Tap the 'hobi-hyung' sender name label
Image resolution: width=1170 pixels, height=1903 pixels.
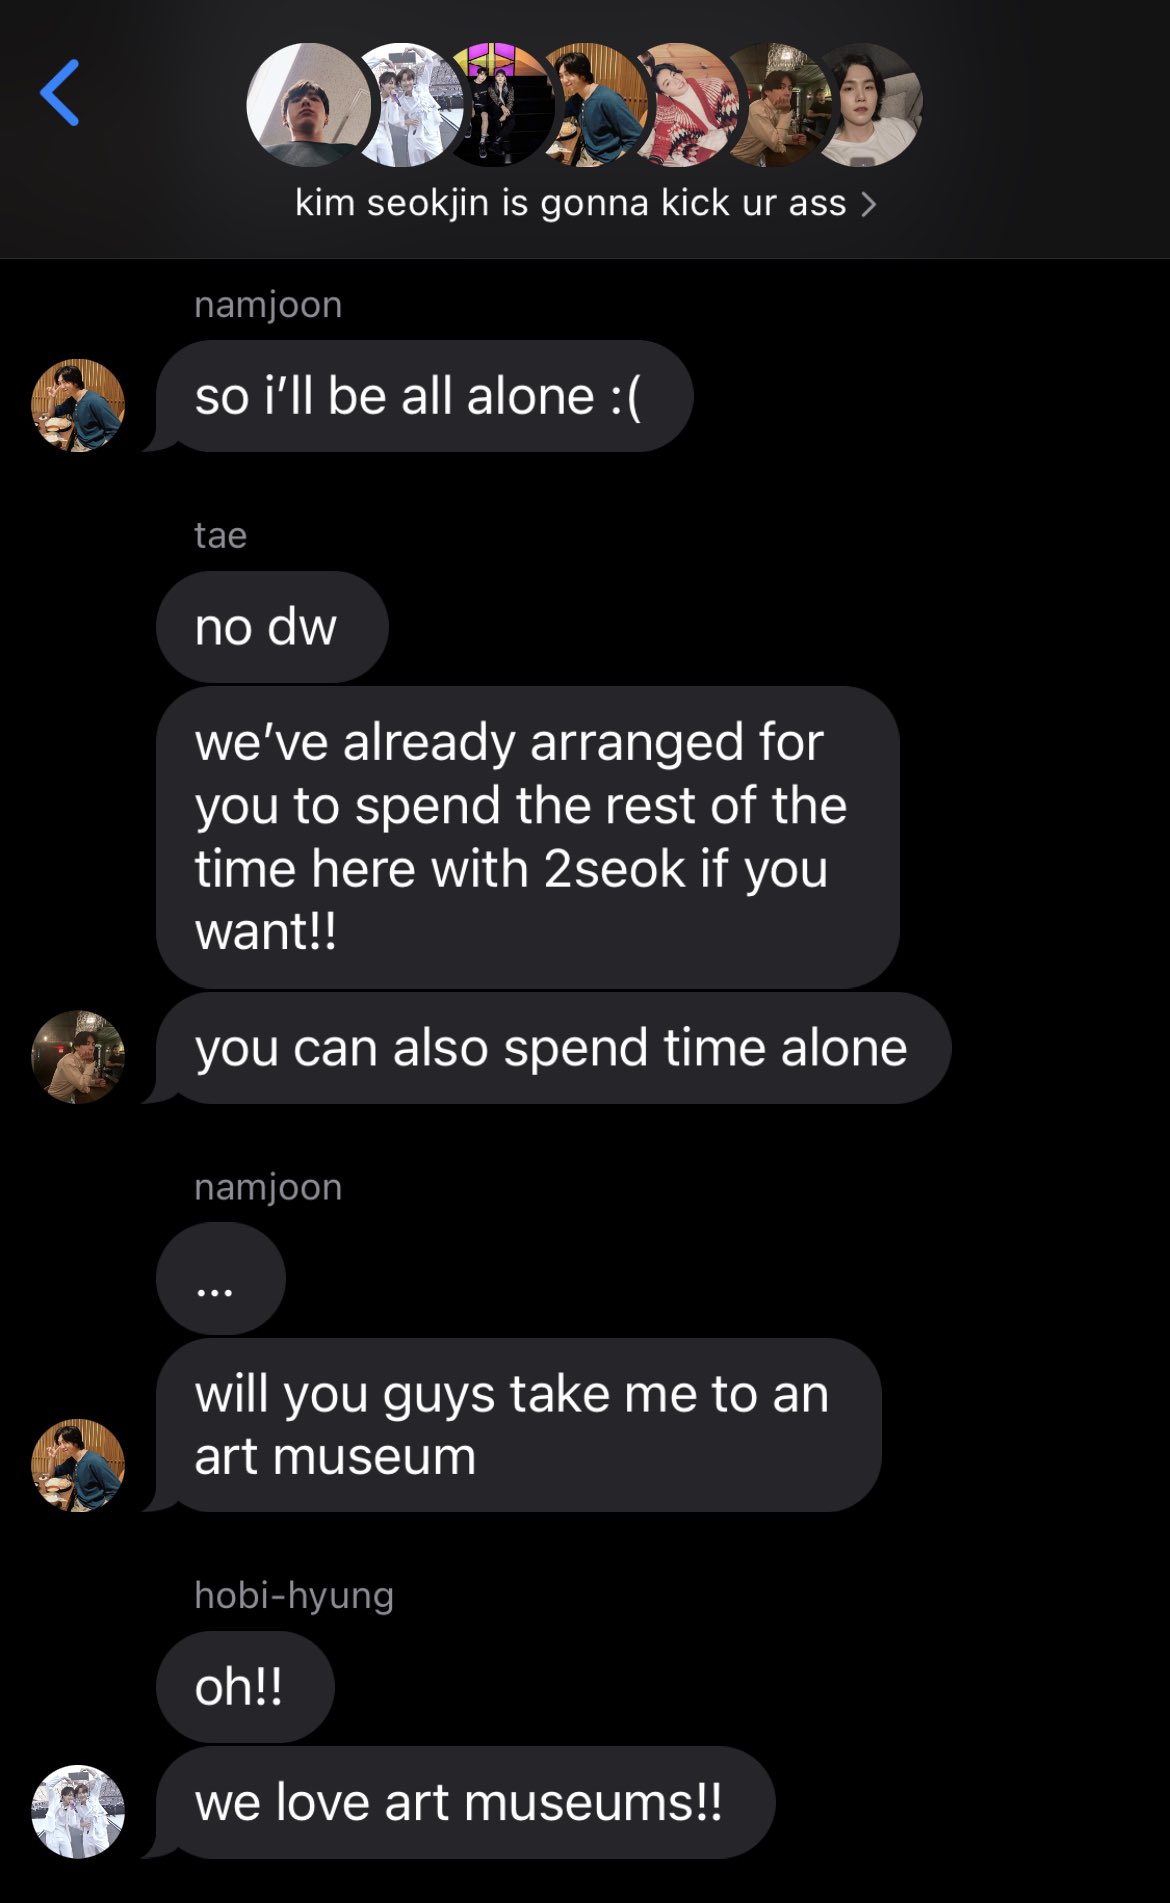pos(294,1595)
